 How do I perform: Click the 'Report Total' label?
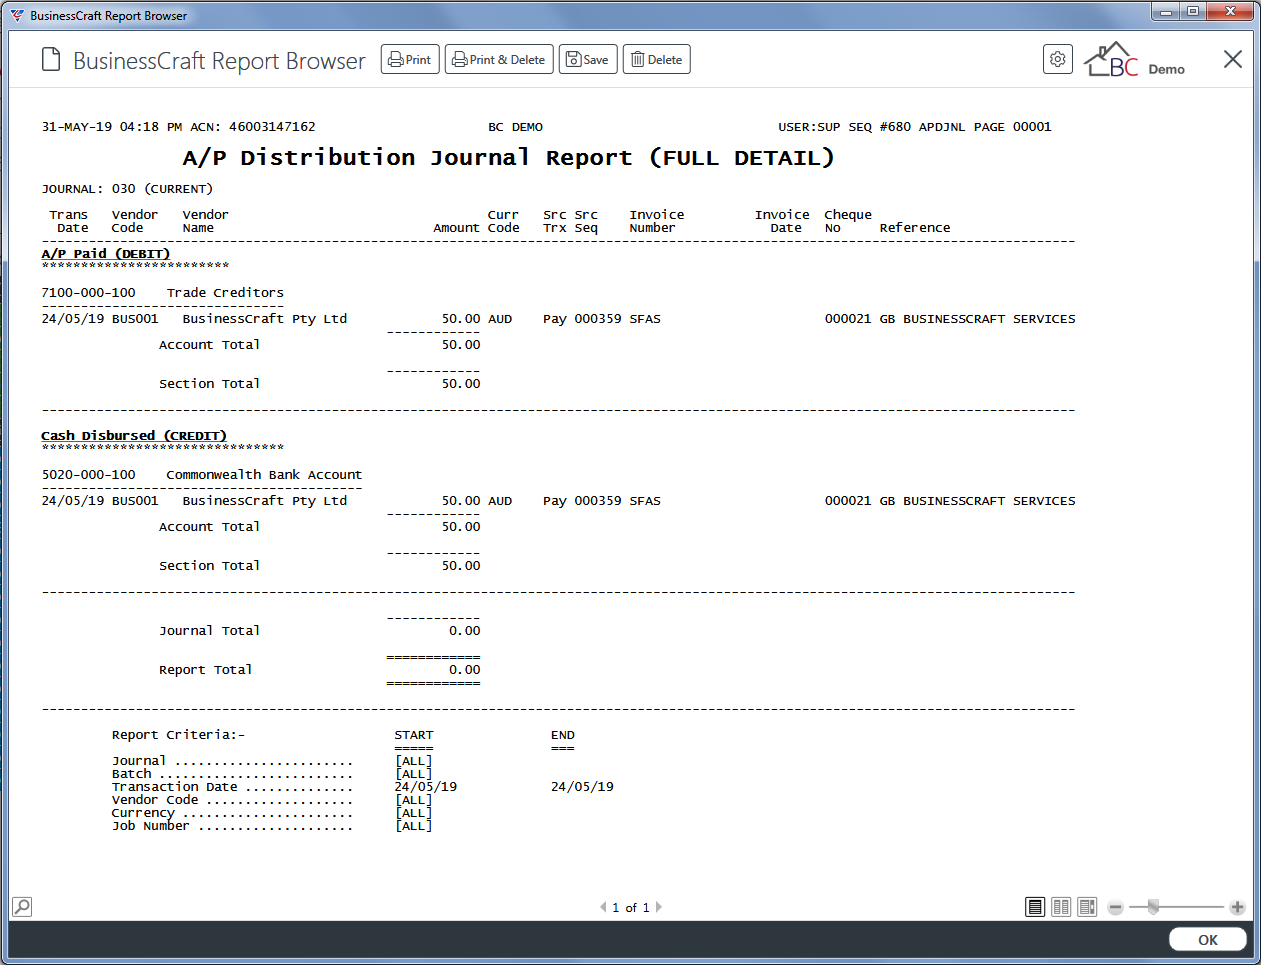coord(205,670)
